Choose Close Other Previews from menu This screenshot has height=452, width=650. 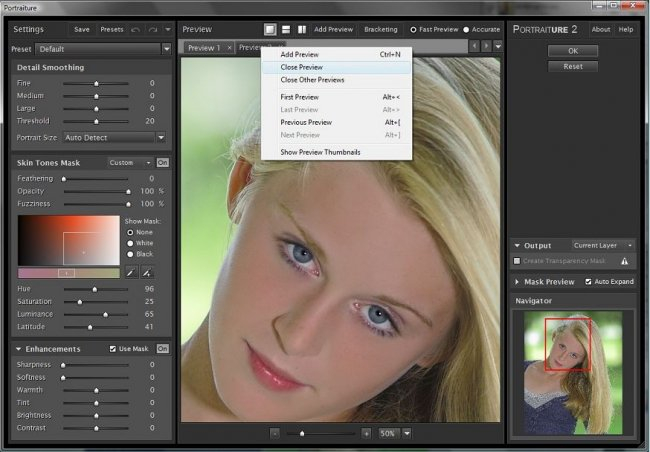(x=312, y=79)
